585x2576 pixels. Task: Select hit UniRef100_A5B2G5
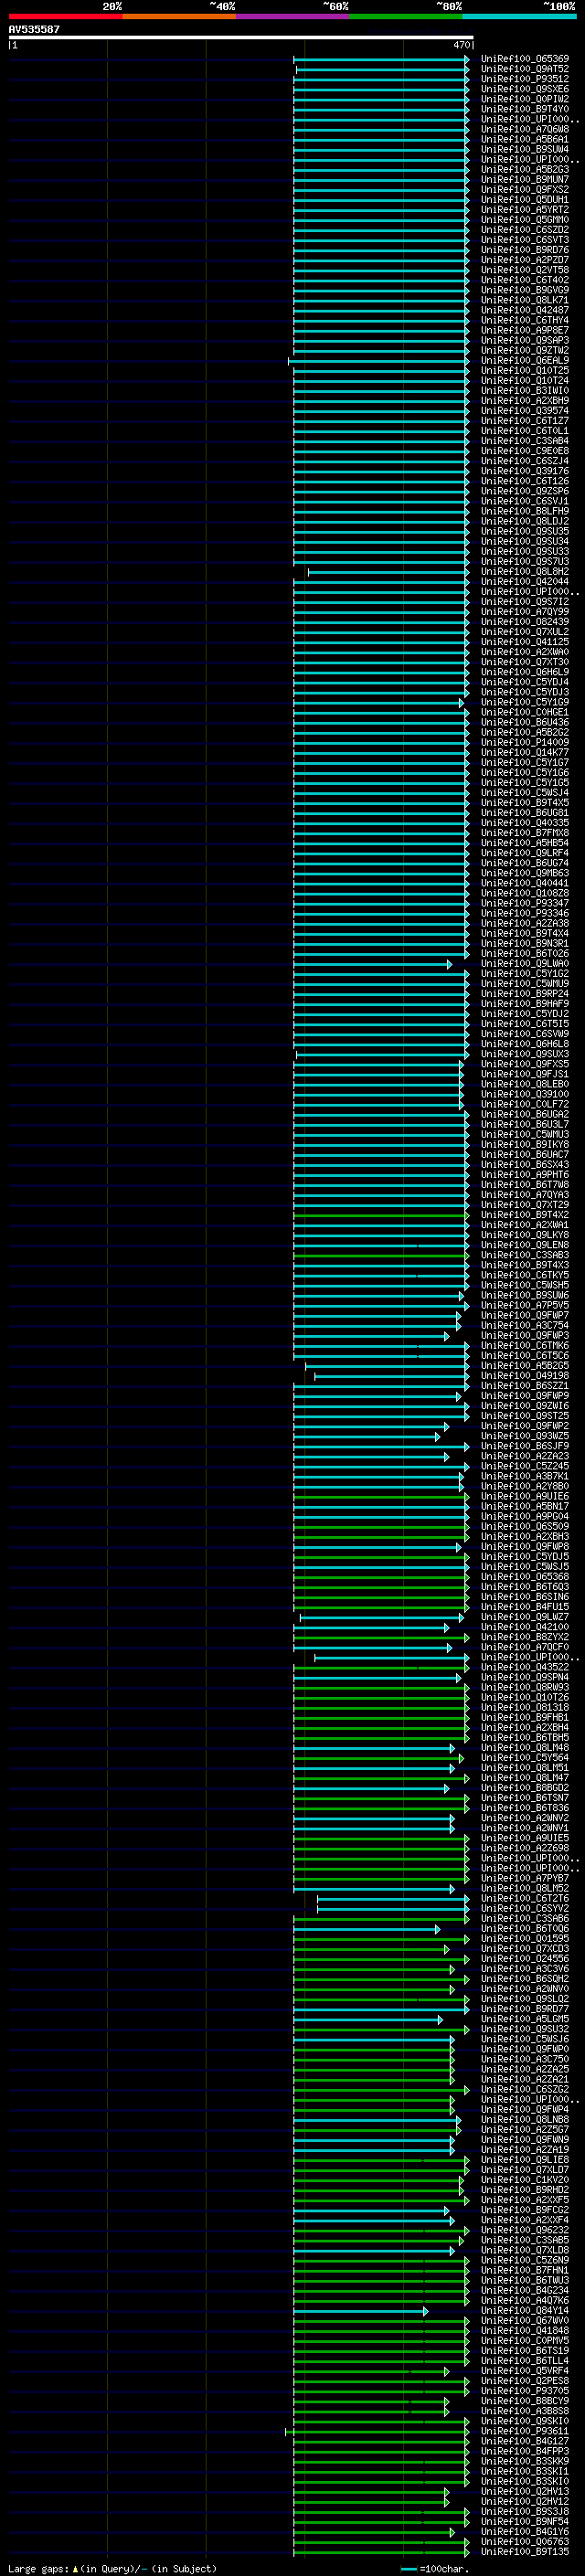pyautogui.click(x=525, y=1365)
